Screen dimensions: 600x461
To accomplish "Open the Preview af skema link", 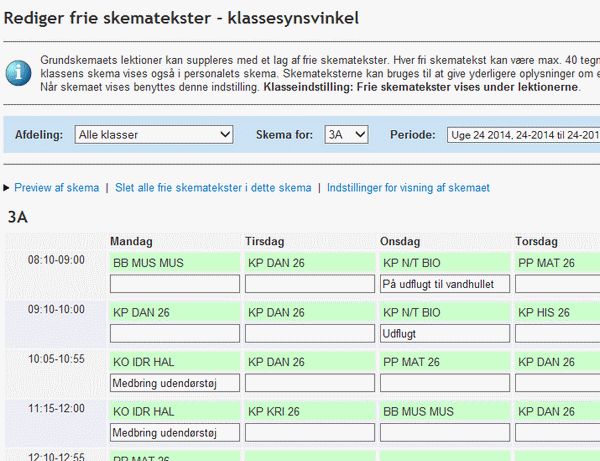I will tap(56, 188).
